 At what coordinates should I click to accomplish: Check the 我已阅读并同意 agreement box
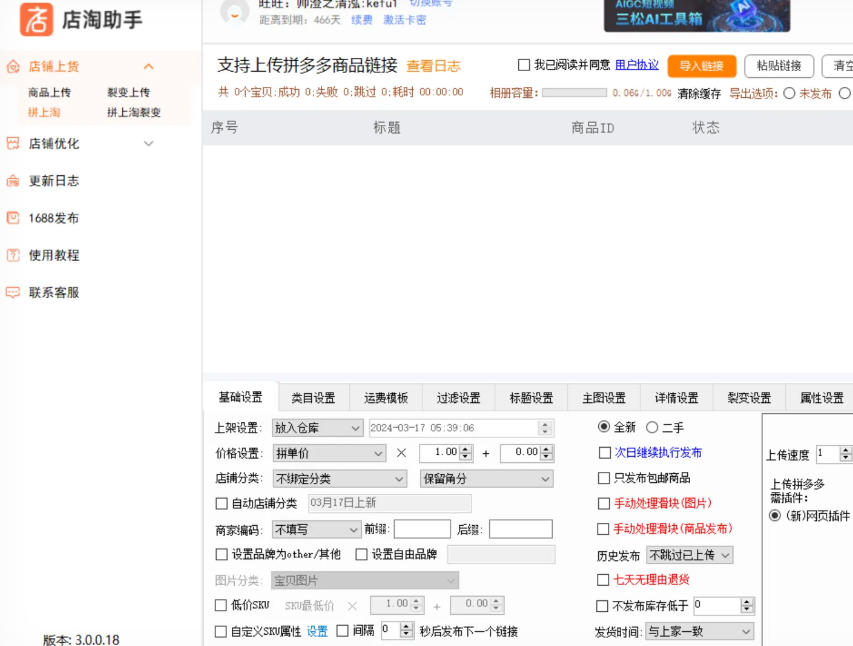524,64
